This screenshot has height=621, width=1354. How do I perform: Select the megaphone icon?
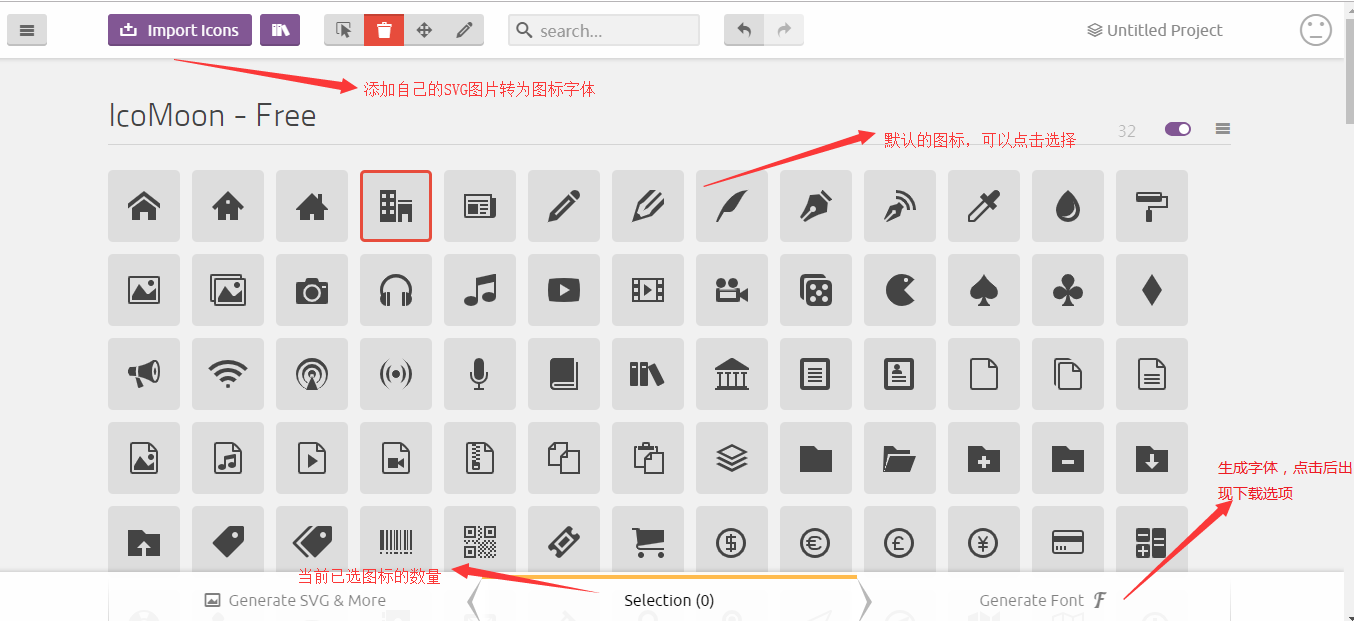(144, 374)
